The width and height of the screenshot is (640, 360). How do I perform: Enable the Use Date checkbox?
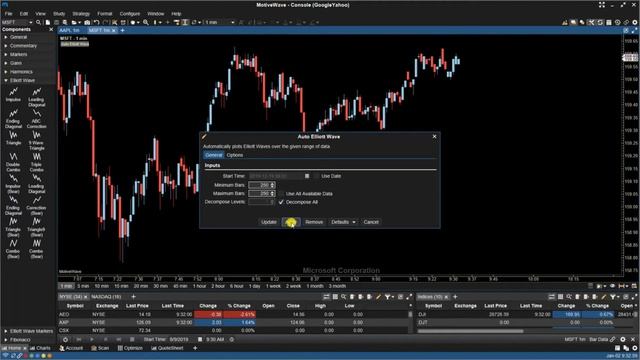click(317, 176)
